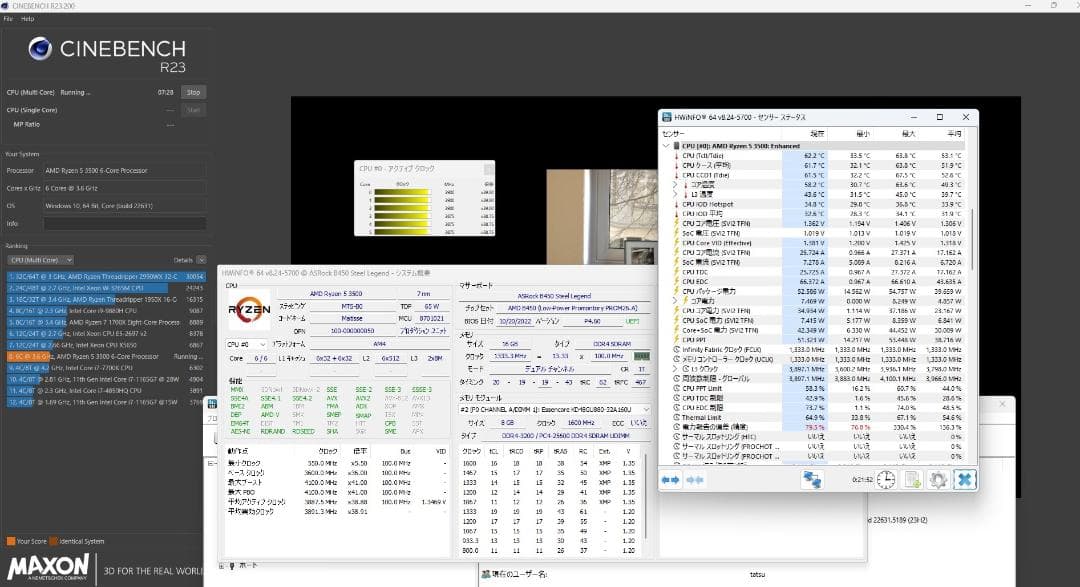Screen dimensions: 1080x587
Task: Click the log file icon with green plus
Action: pyautogui.click(x=912, y=480)
